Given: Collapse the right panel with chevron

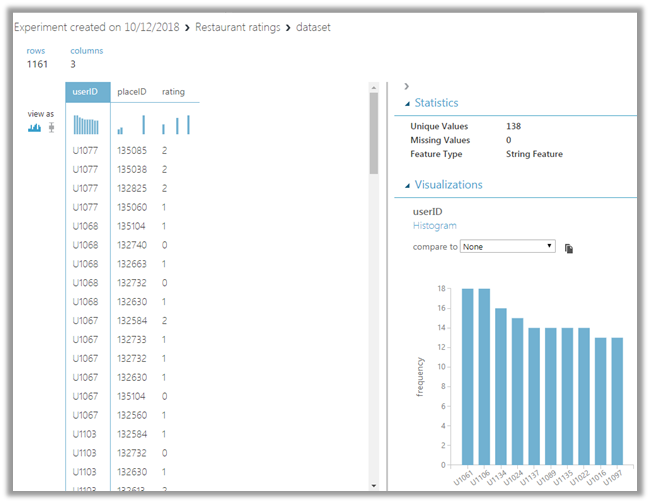Looking at the screenshot, I should tap(407, 87).
